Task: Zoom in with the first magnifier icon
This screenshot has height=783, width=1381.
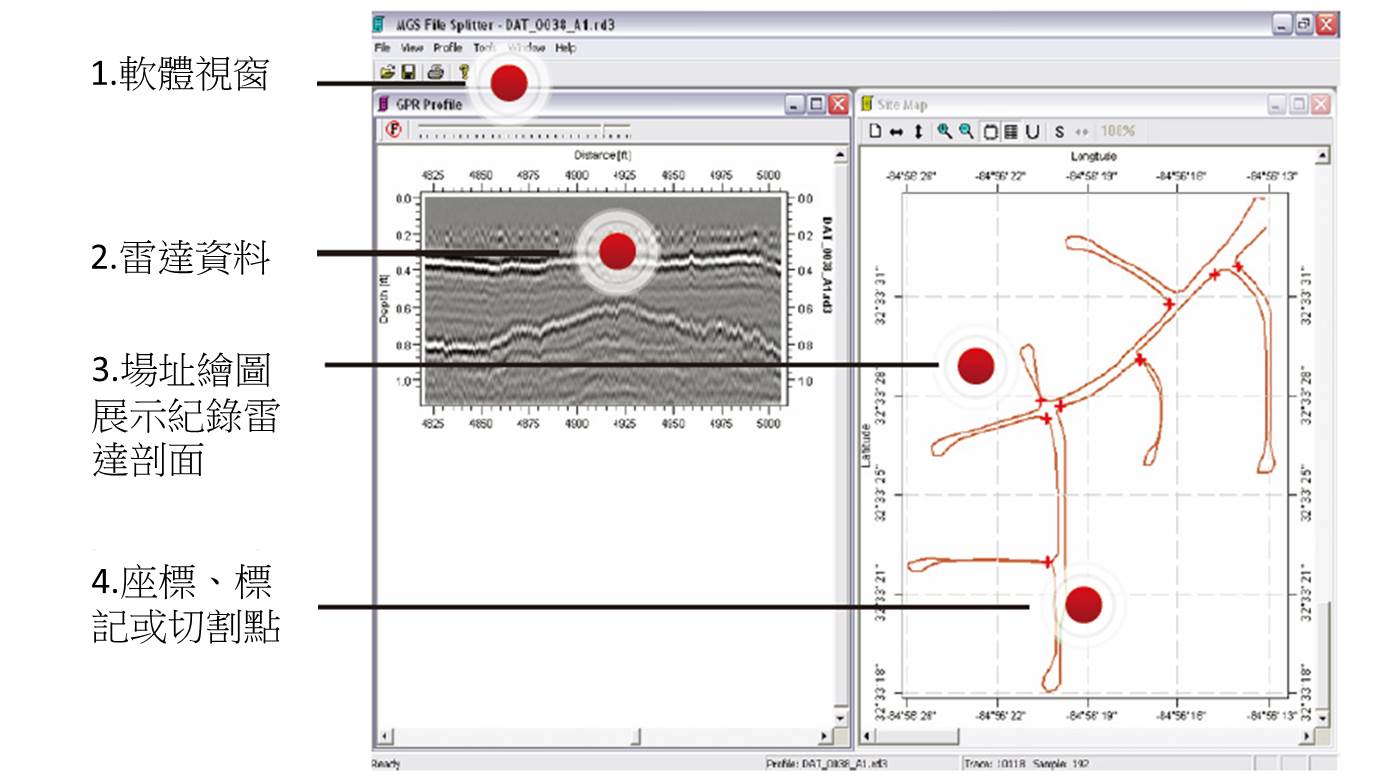Action: coord(944,131)
